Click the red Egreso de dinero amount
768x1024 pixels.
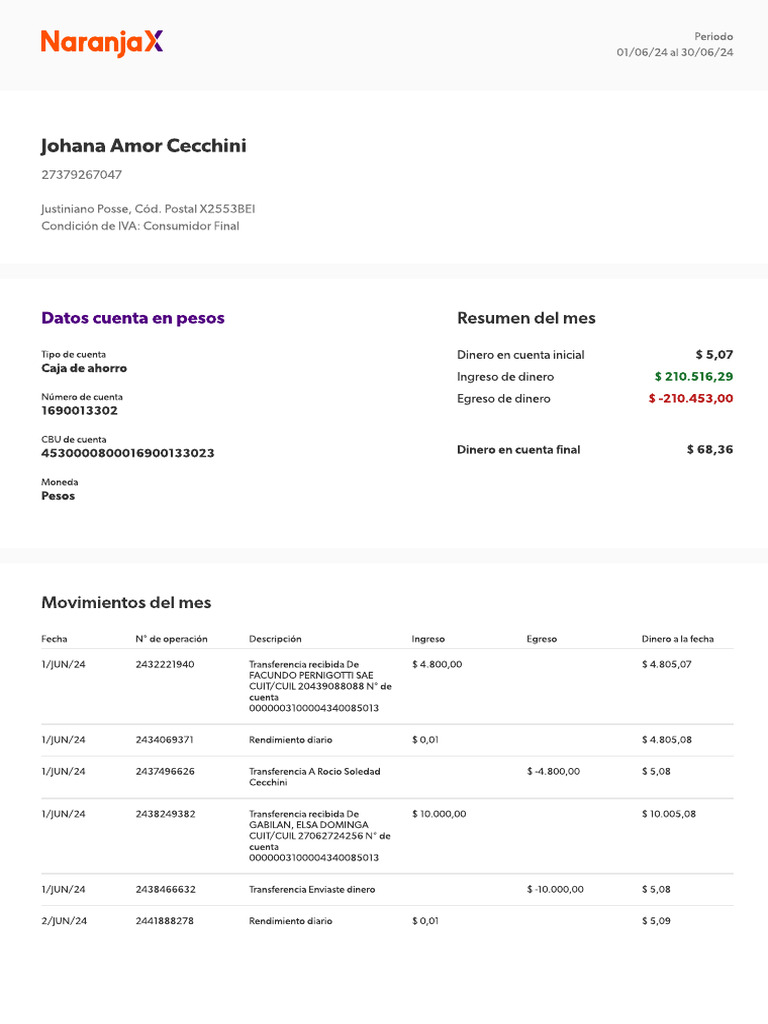690,398
